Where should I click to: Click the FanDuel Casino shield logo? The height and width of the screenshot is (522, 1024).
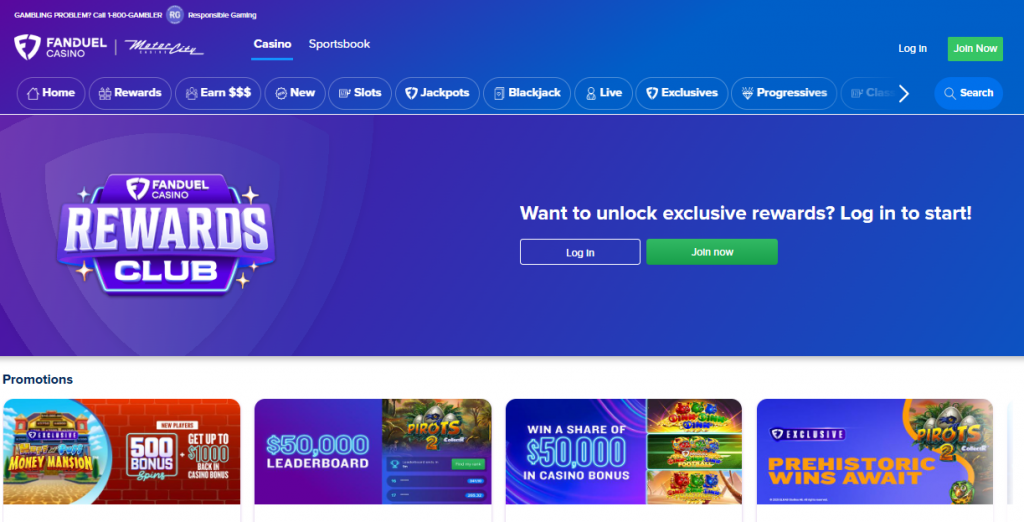27,47
